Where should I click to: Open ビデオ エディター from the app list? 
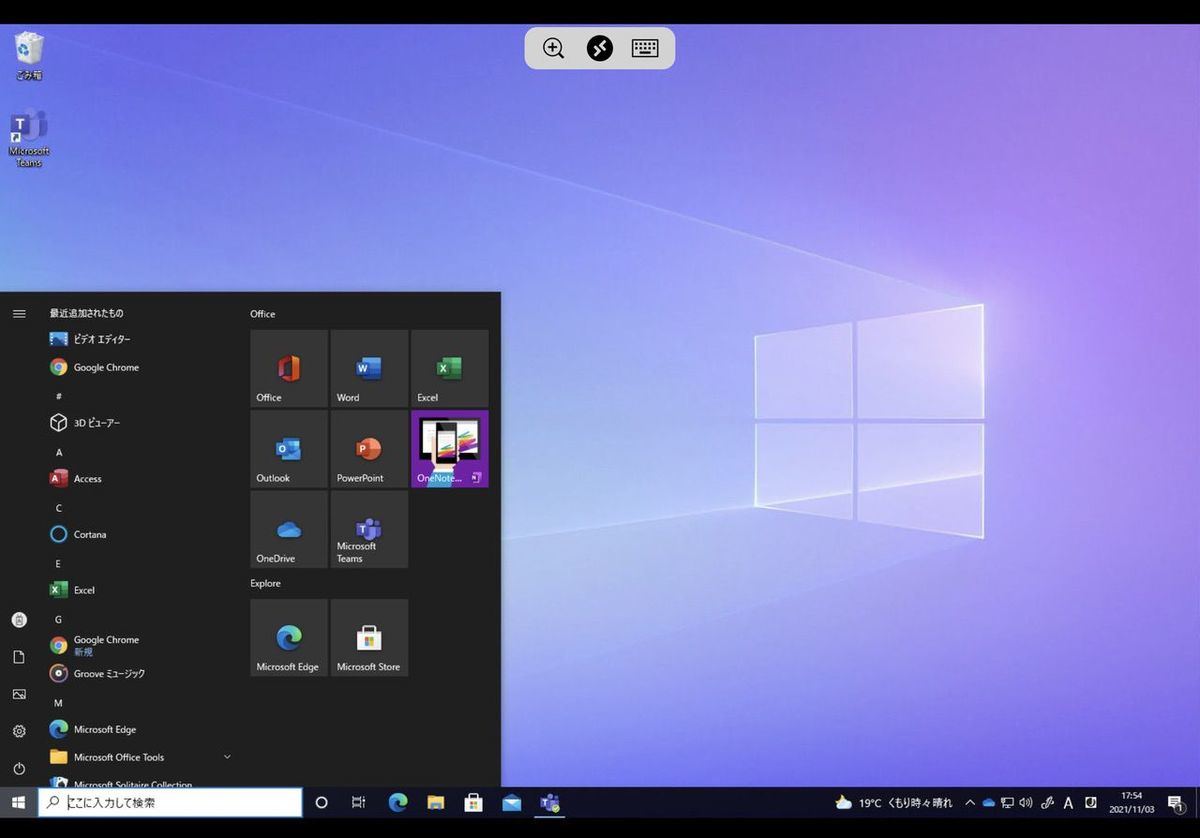pyautogui.click(x=140, y=339)
